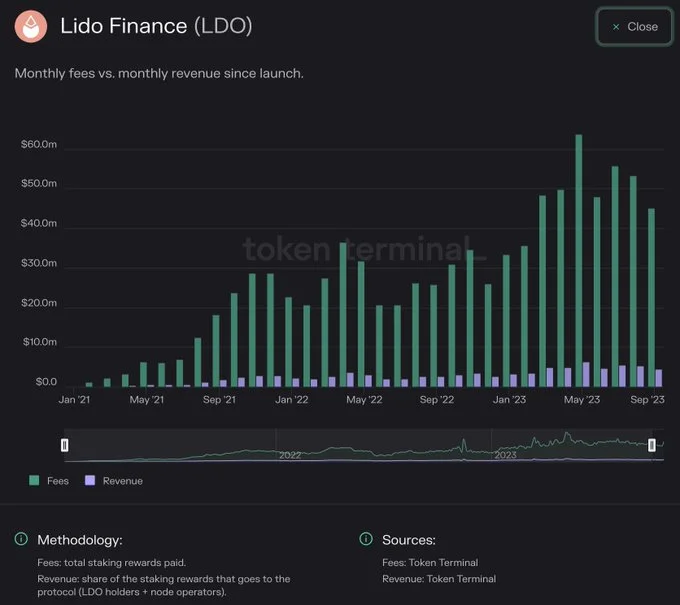
Task: Click the $40.0m y-axis label
Action: pos(39,223)
